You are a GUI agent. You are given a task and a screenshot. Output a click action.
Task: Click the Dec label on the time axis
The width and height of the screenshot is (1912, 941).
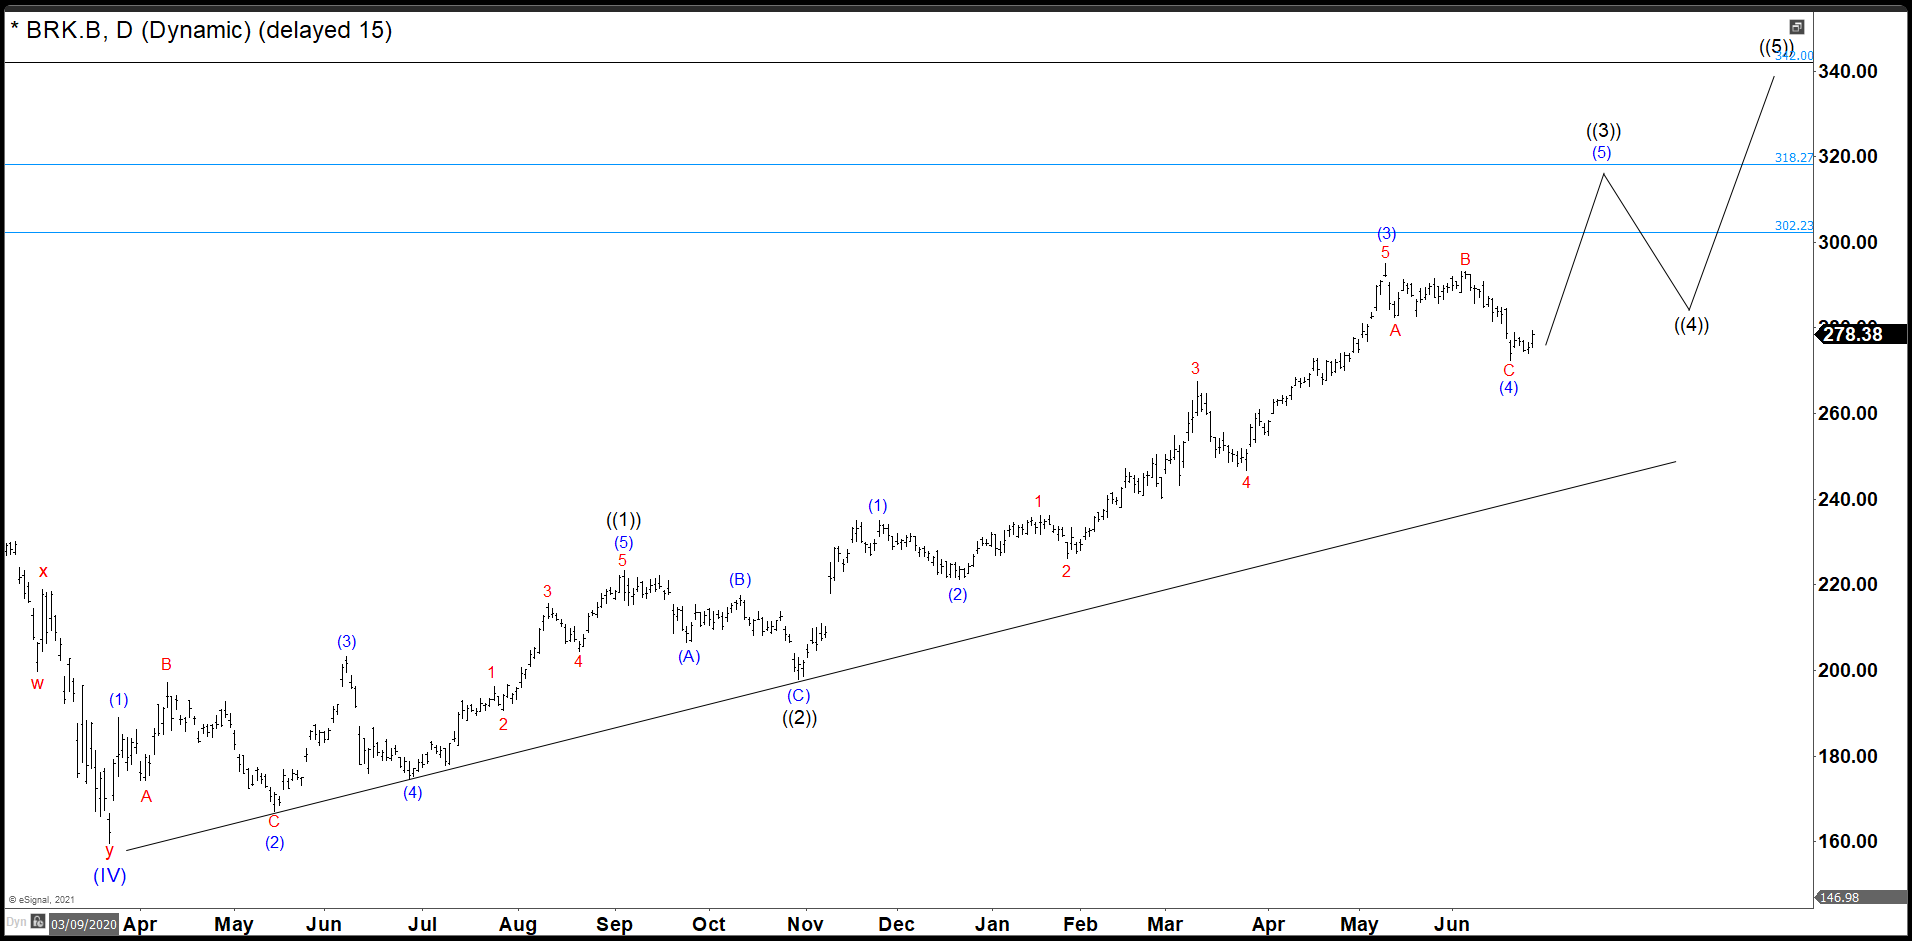(x=896, y=925)
